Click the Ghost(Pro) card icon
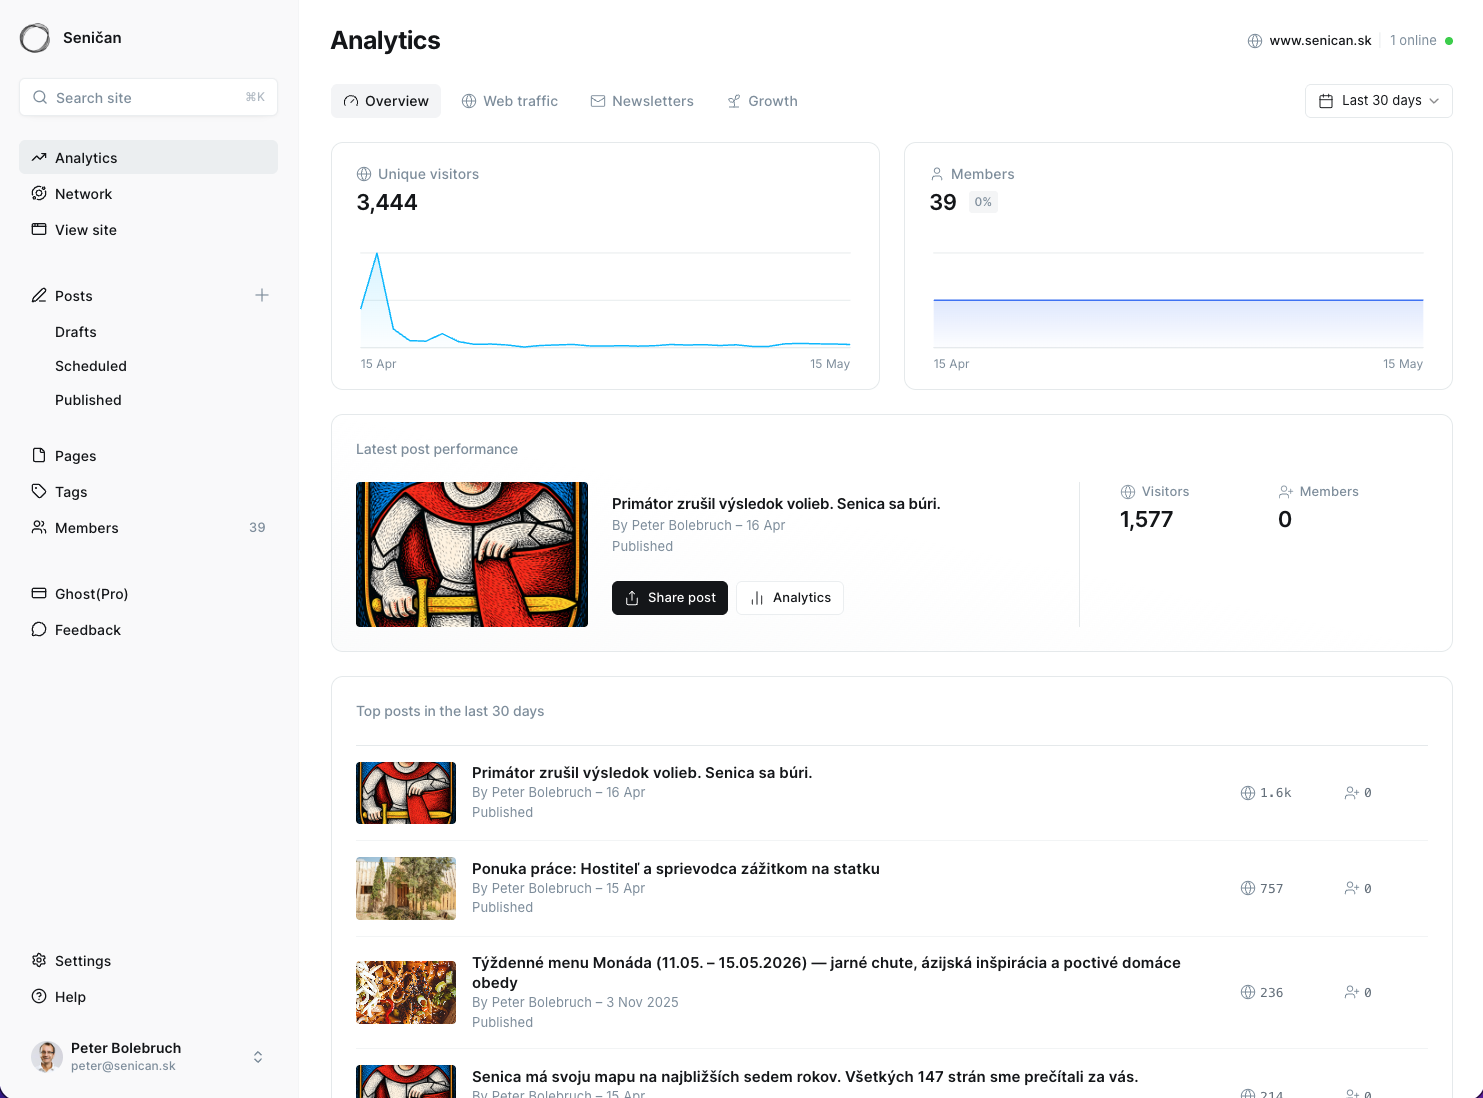 point(39,593)
